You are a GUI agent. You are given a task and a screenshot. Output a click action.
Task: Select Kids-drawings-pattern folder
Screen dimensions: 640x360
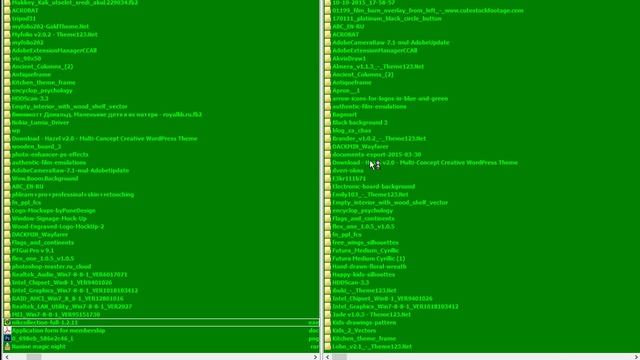click(x=364, y=322)
